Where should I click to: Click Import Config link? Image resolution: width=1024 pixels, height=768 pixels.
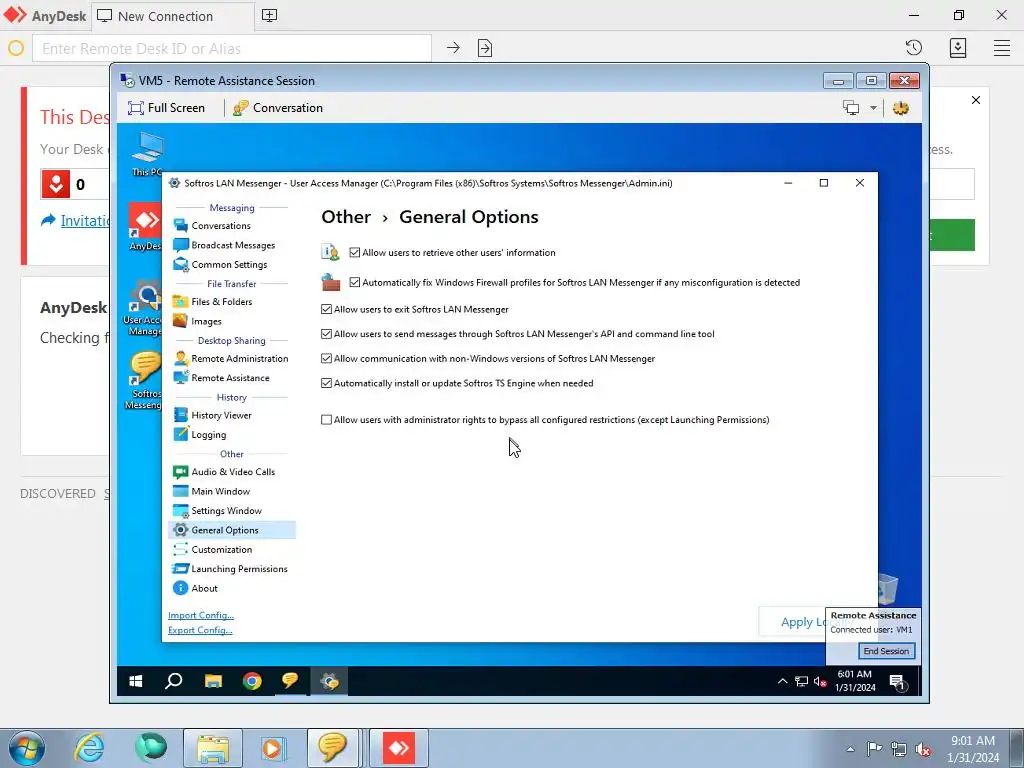coord(200,615)
